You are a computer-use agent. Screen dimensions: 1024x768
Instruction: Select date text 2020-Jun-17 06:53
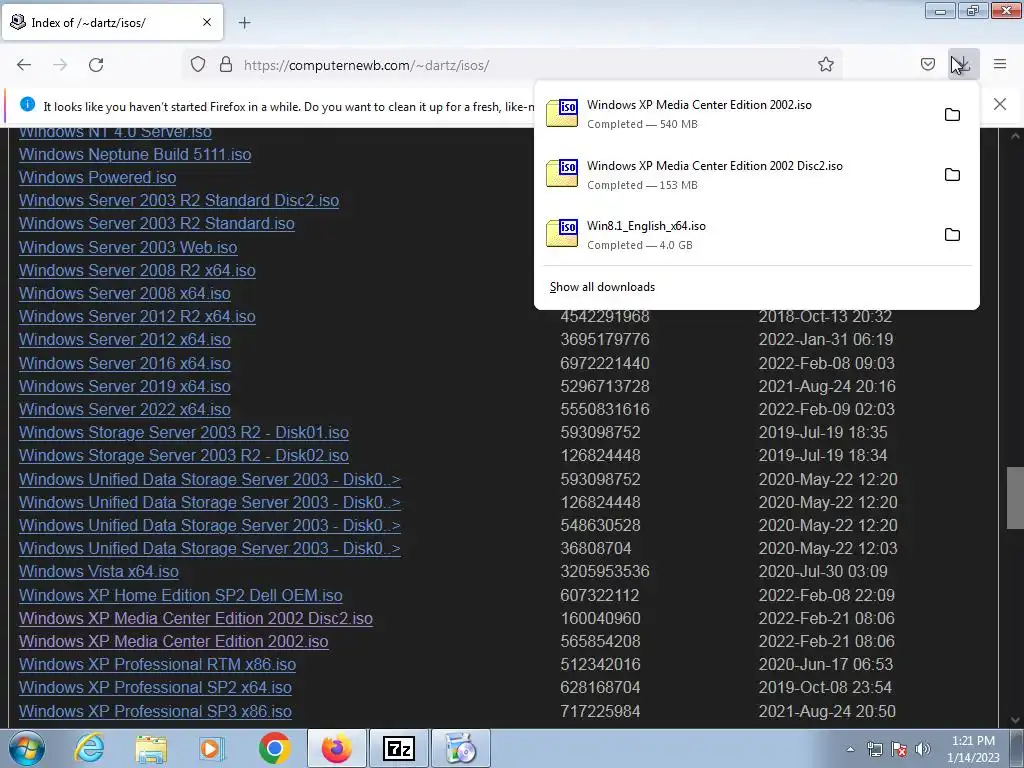(x=825, y=664)
